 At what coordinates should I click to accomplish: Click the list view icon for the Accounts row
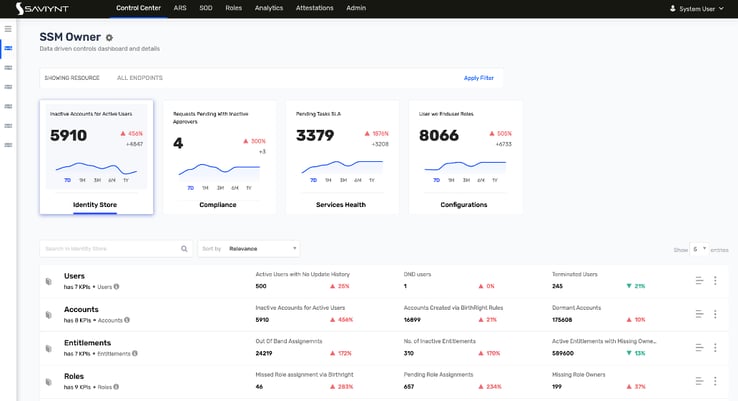point(699,314)
